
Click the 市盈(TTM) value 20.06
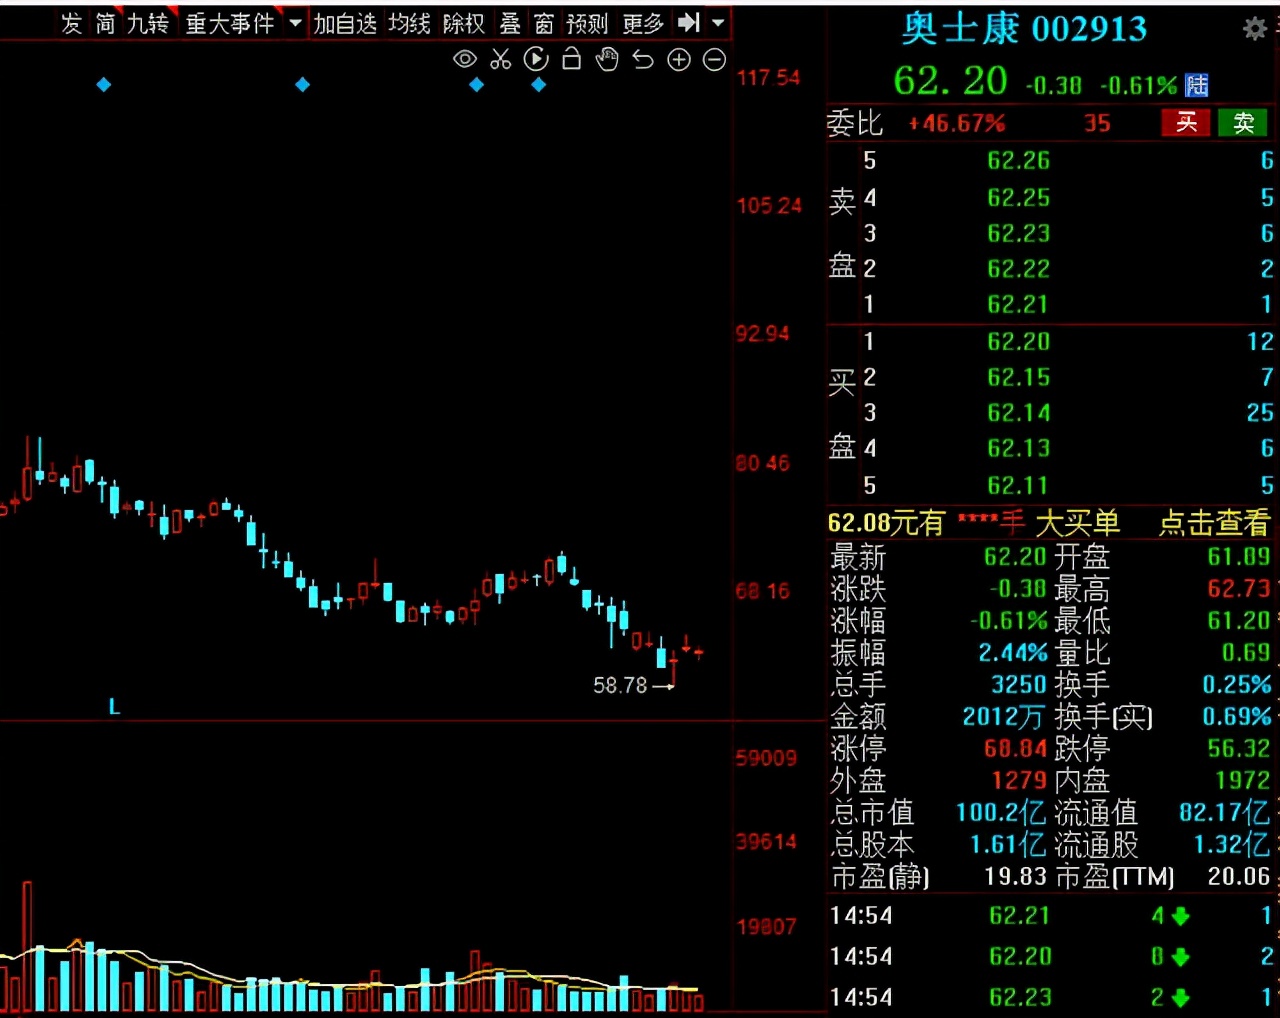tap(1239, 877)
